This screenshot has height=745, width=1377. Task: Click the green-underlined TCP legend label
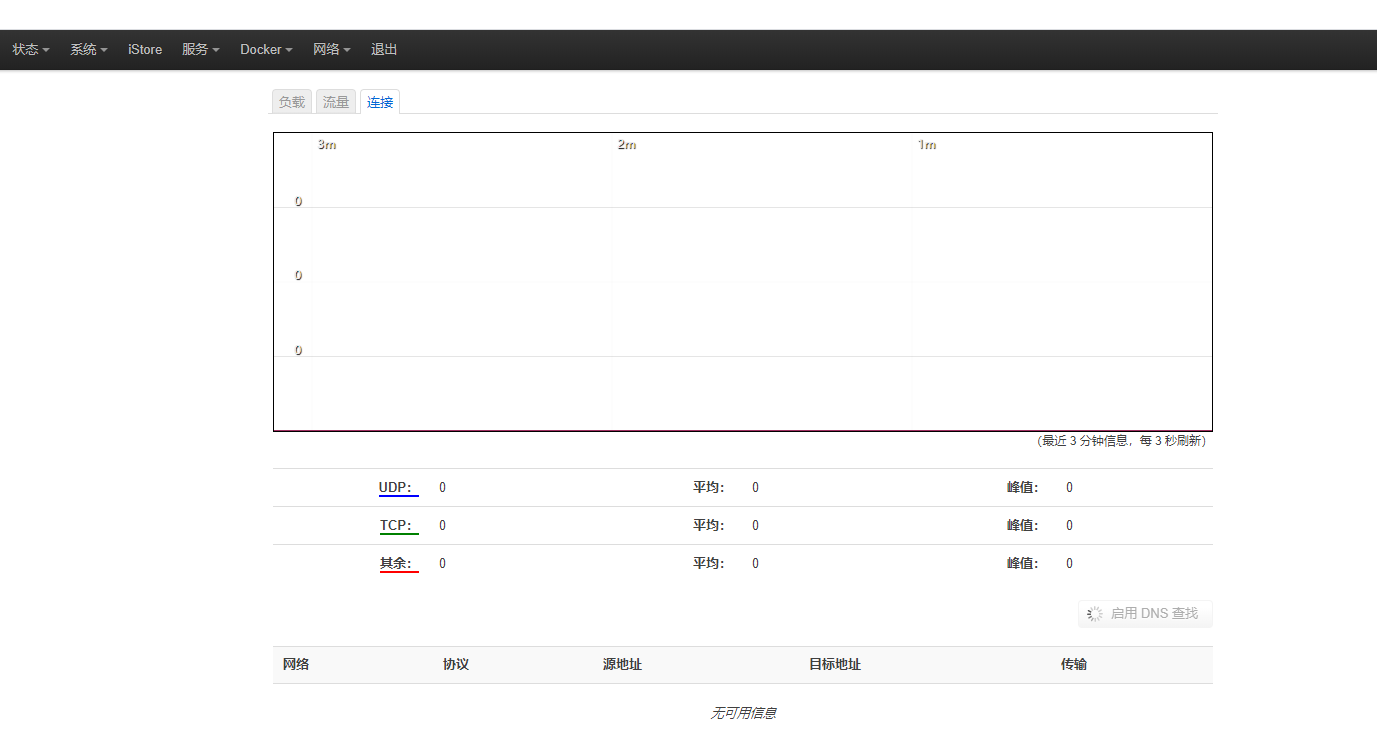397,526
